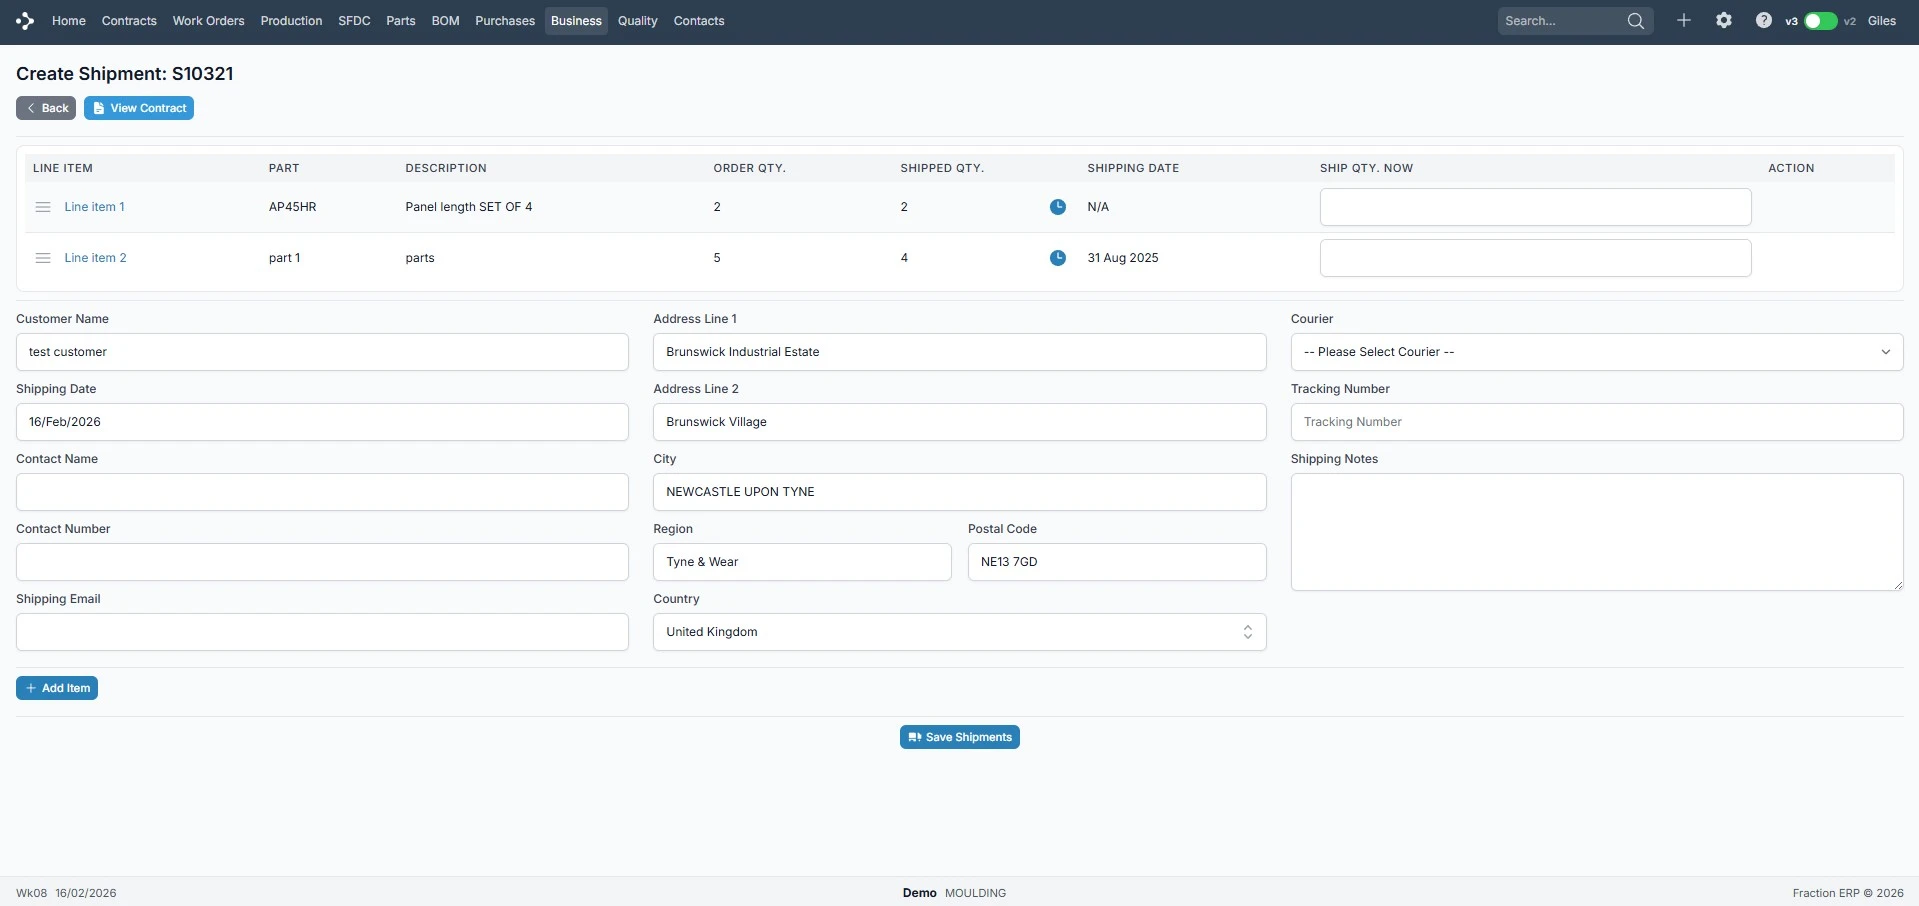This screenshot has height=906, width=1919.
Task: Open the Line item 2 link
Action: (x=95, y=258)
